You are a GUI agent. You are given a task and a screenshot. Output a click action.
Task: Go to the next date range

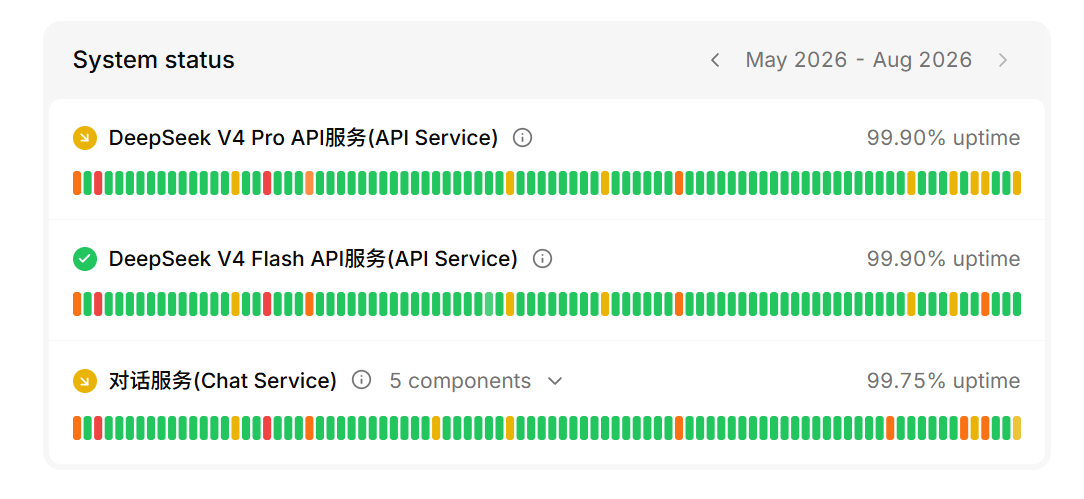[x=1002, y=60]
